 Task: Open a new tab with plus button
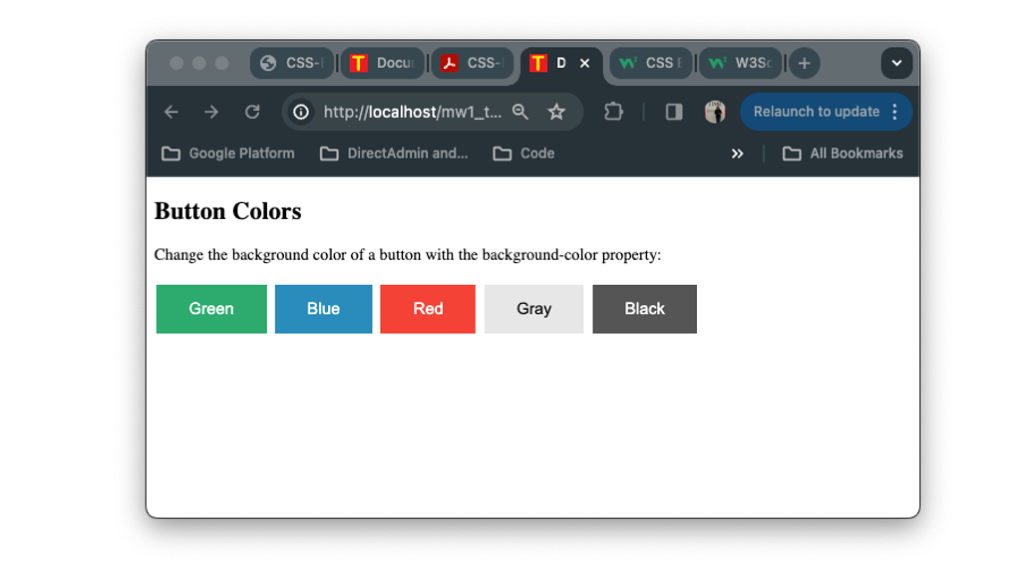(x=804, y=63)
